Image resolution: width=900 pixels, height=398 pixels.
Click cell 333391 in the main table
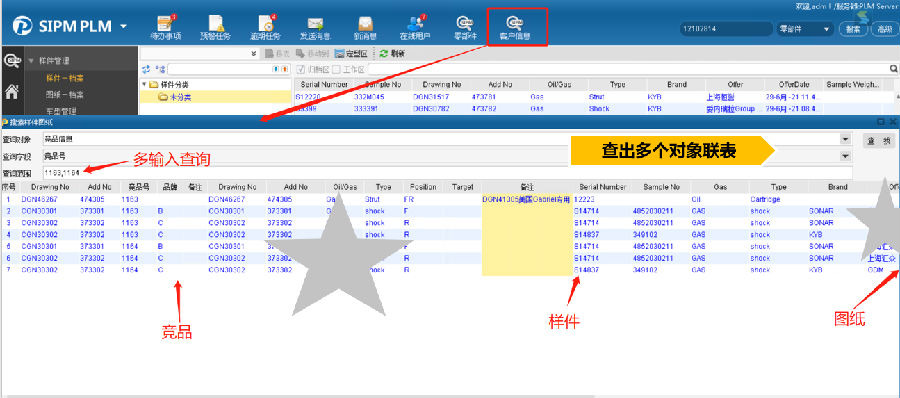click(x=366, y=109)
